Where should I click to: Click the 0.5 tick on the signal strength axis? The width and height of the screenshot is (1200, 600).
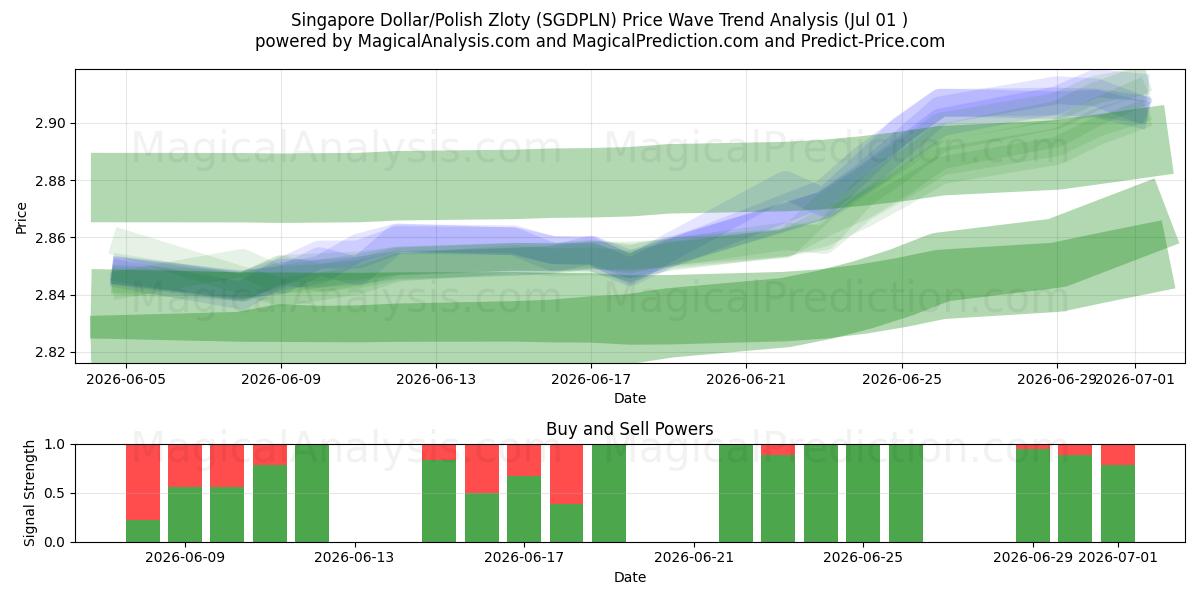coord(56,493)
